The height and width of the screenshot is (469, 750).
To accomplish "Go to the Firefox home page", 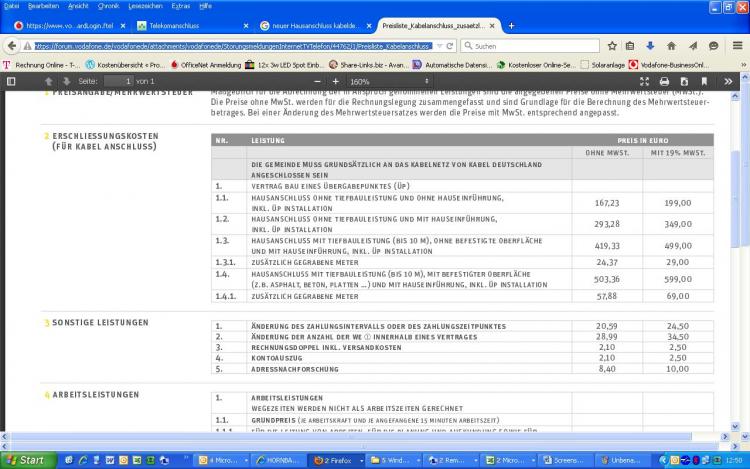I will (670, 46).
